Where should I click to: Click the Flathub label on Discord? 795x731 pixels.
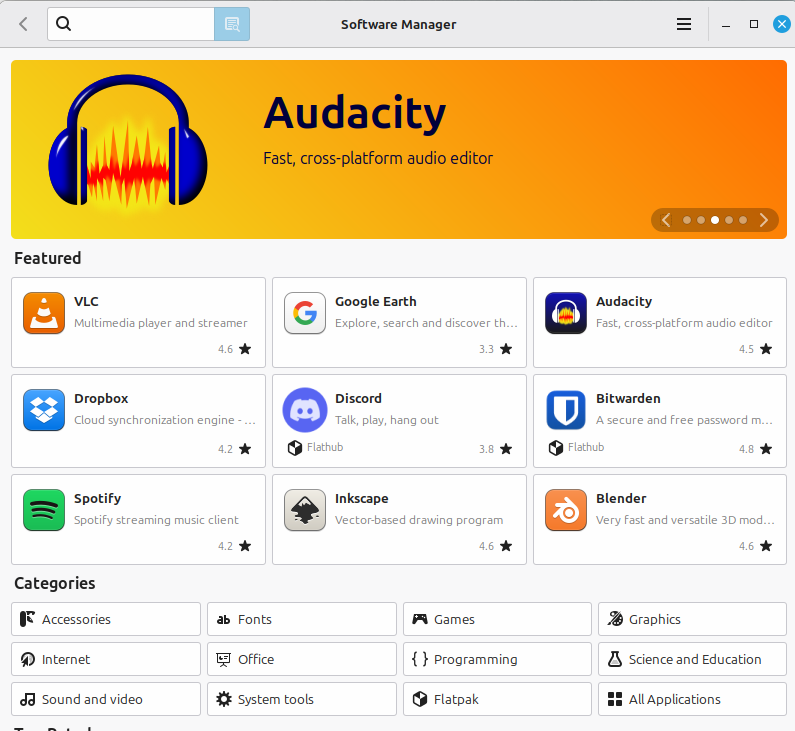325,447
